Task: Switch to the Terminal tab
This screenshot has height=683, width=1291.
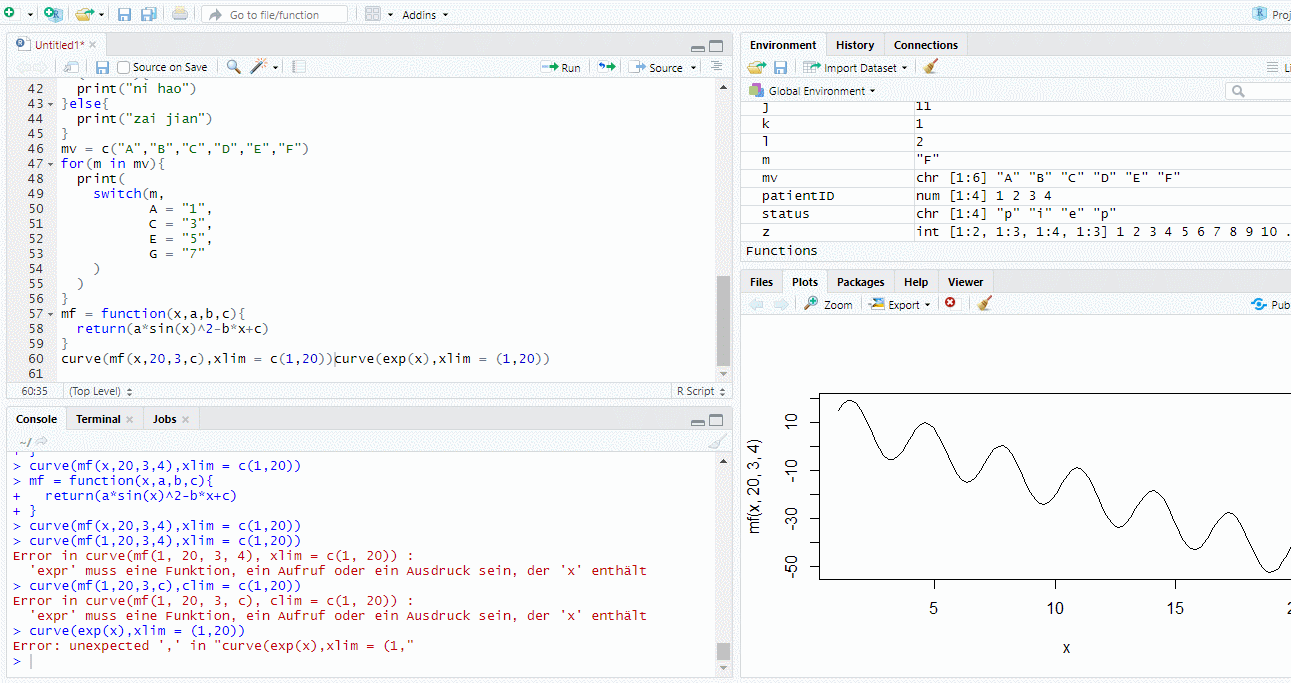Action: [98, 419]
